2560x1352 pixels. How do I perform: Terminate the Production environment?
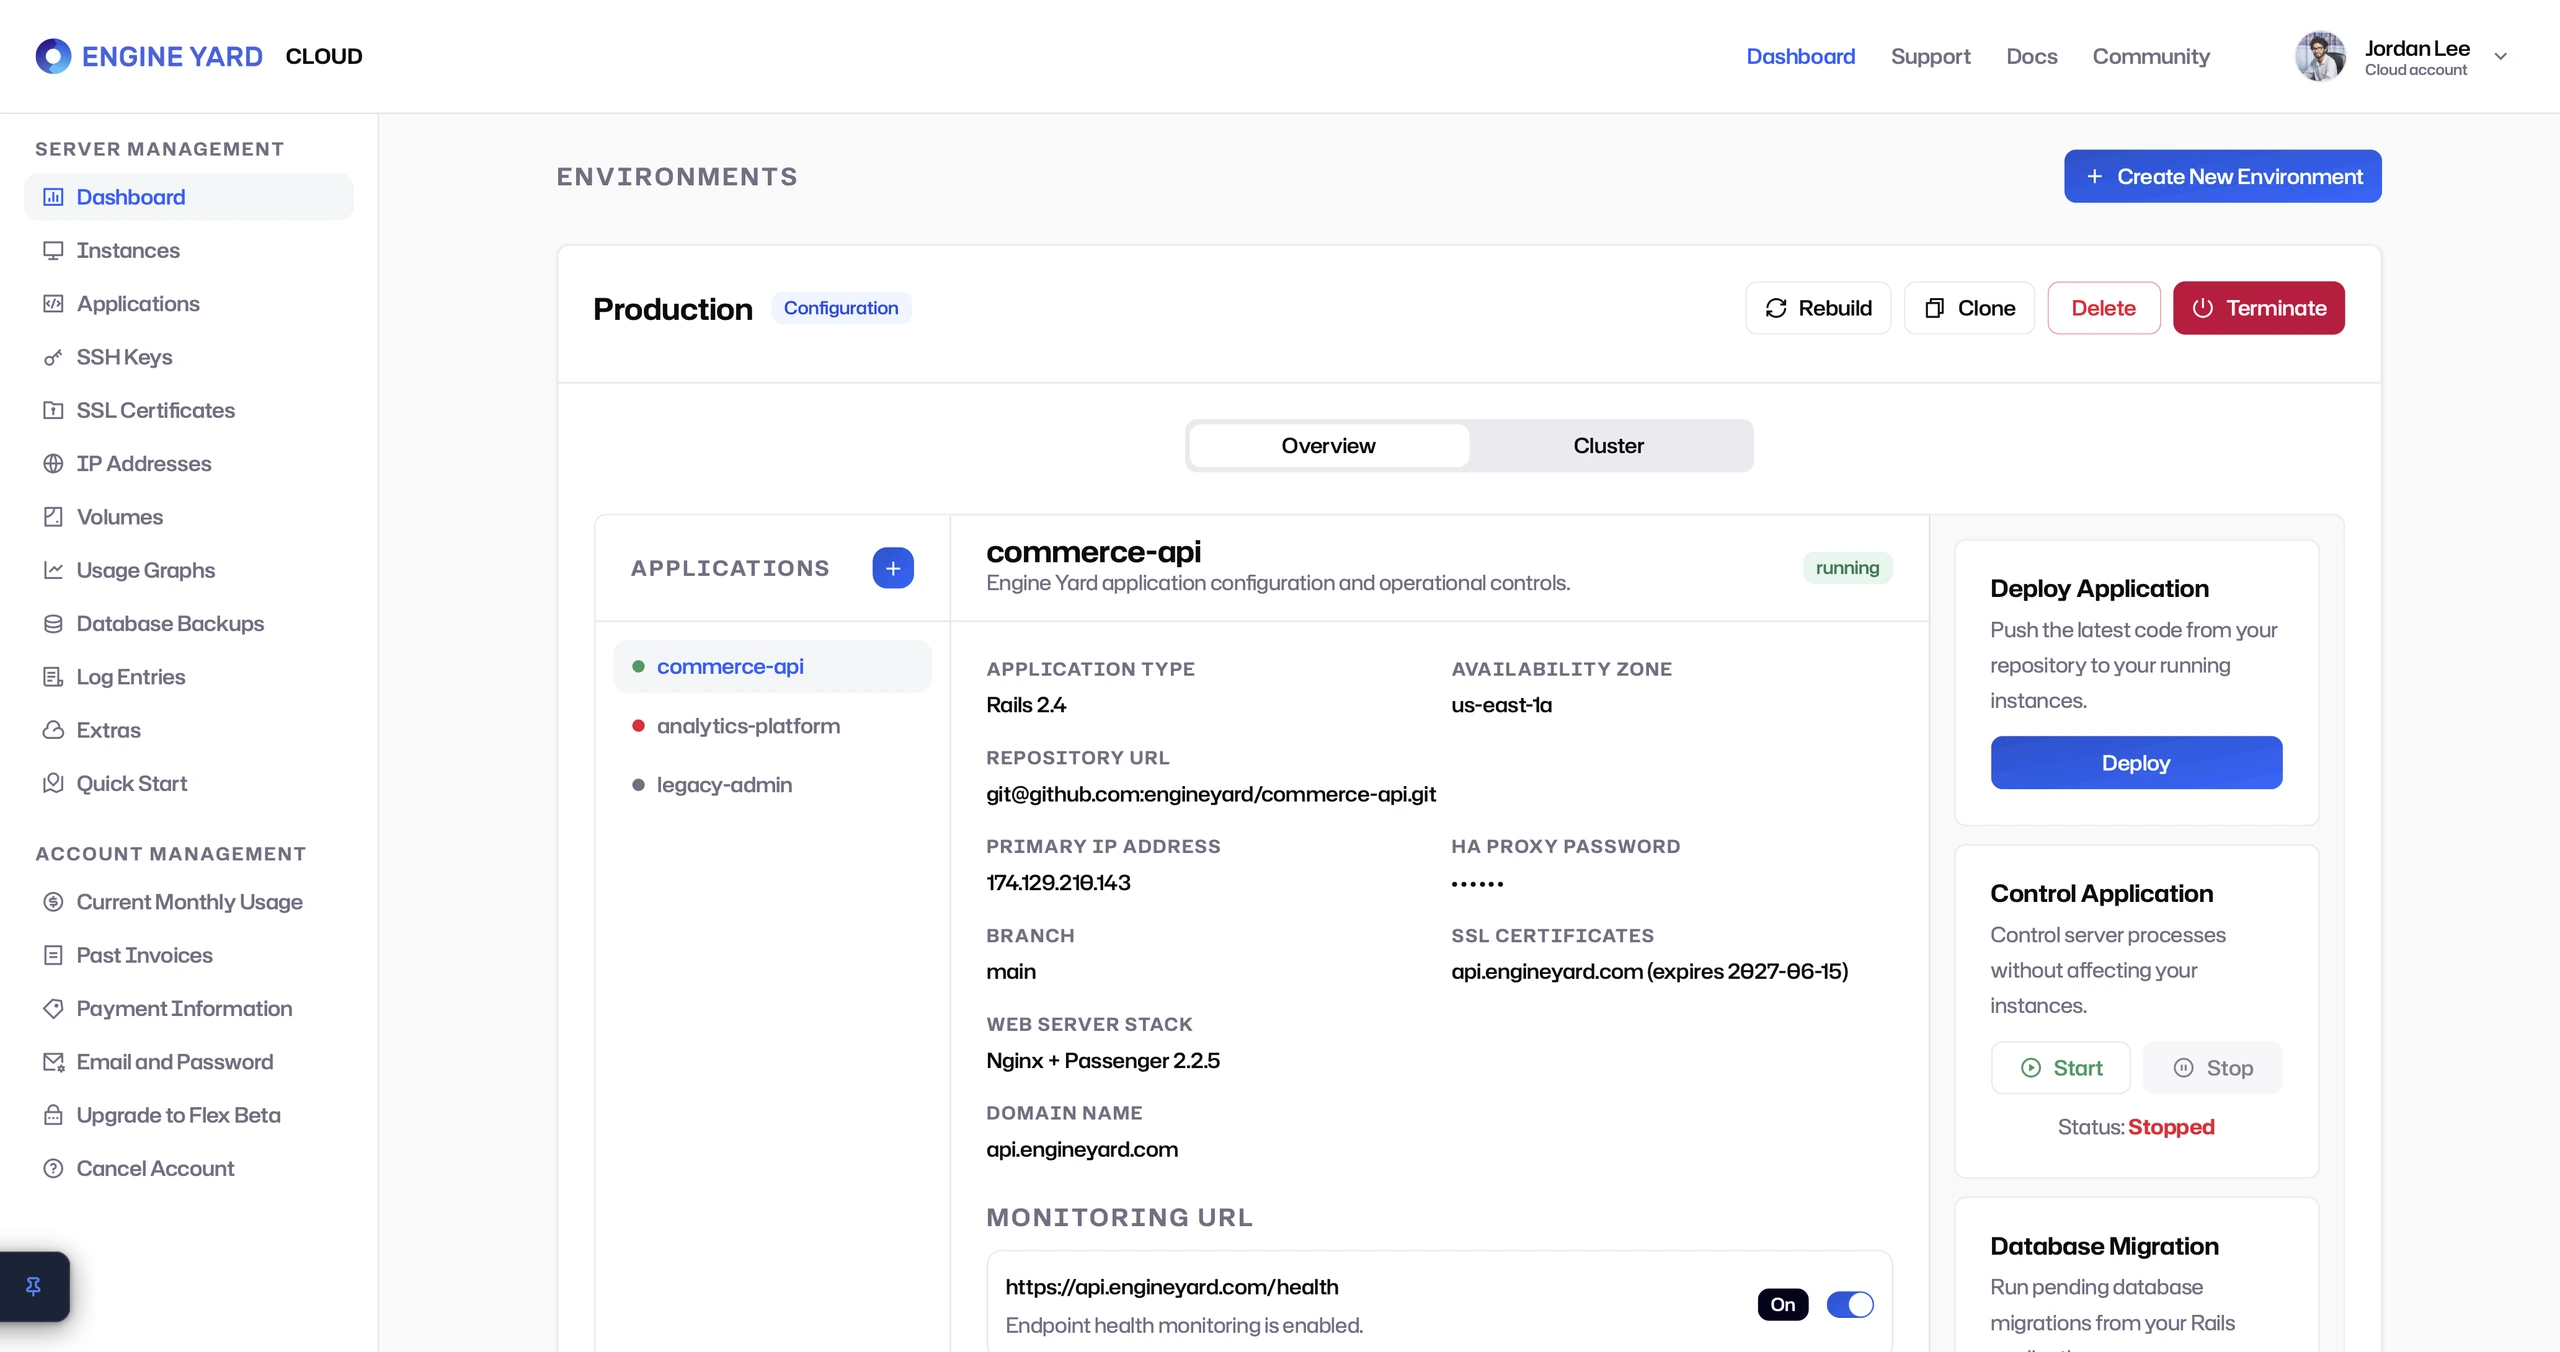(2258, 308)
